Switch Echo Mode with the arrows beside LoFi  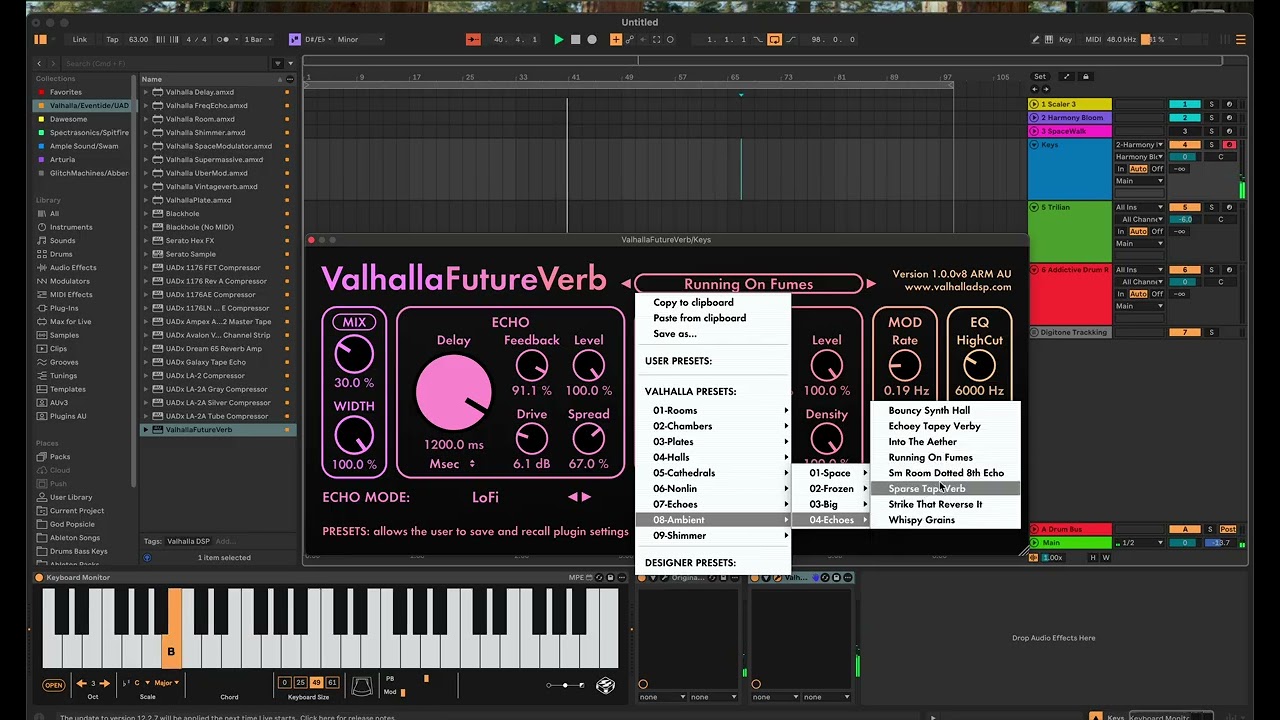point(579,497)
